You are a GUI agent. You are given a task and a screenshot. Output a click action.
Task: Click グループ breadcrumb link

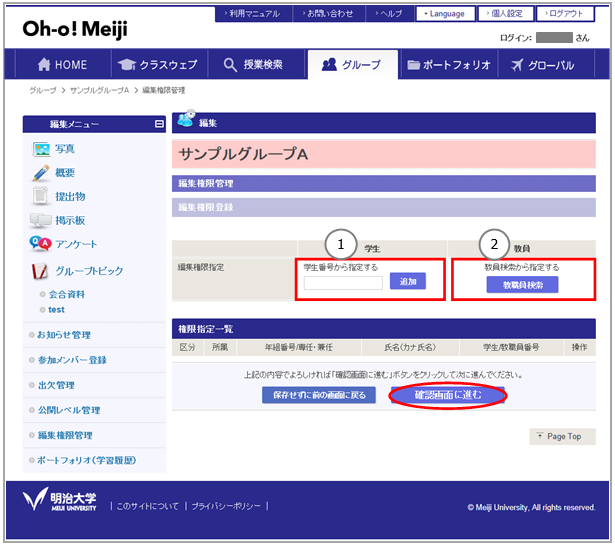[x=43, y=91]
